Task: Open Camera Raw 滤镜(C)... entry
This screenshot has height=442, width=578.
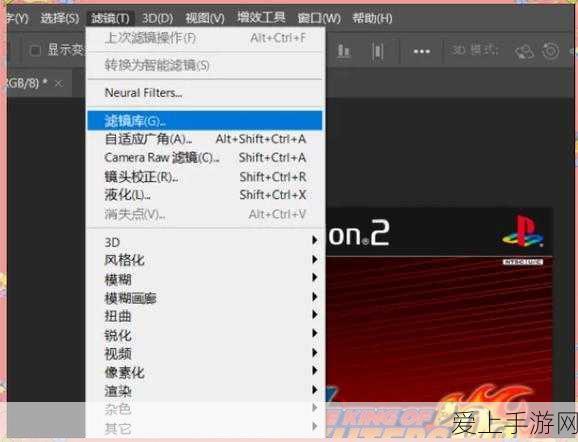Action: [205, 158]
